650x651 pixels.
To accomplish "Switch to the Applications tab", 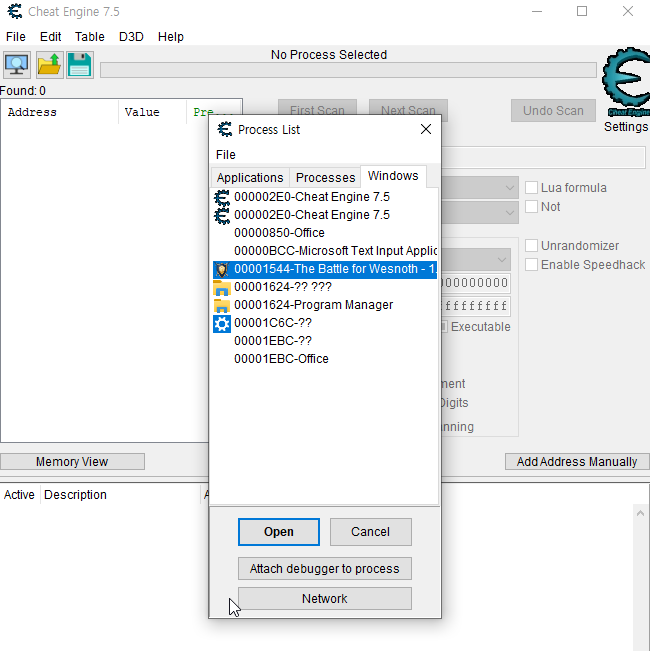I will click(x=250, y=178).
